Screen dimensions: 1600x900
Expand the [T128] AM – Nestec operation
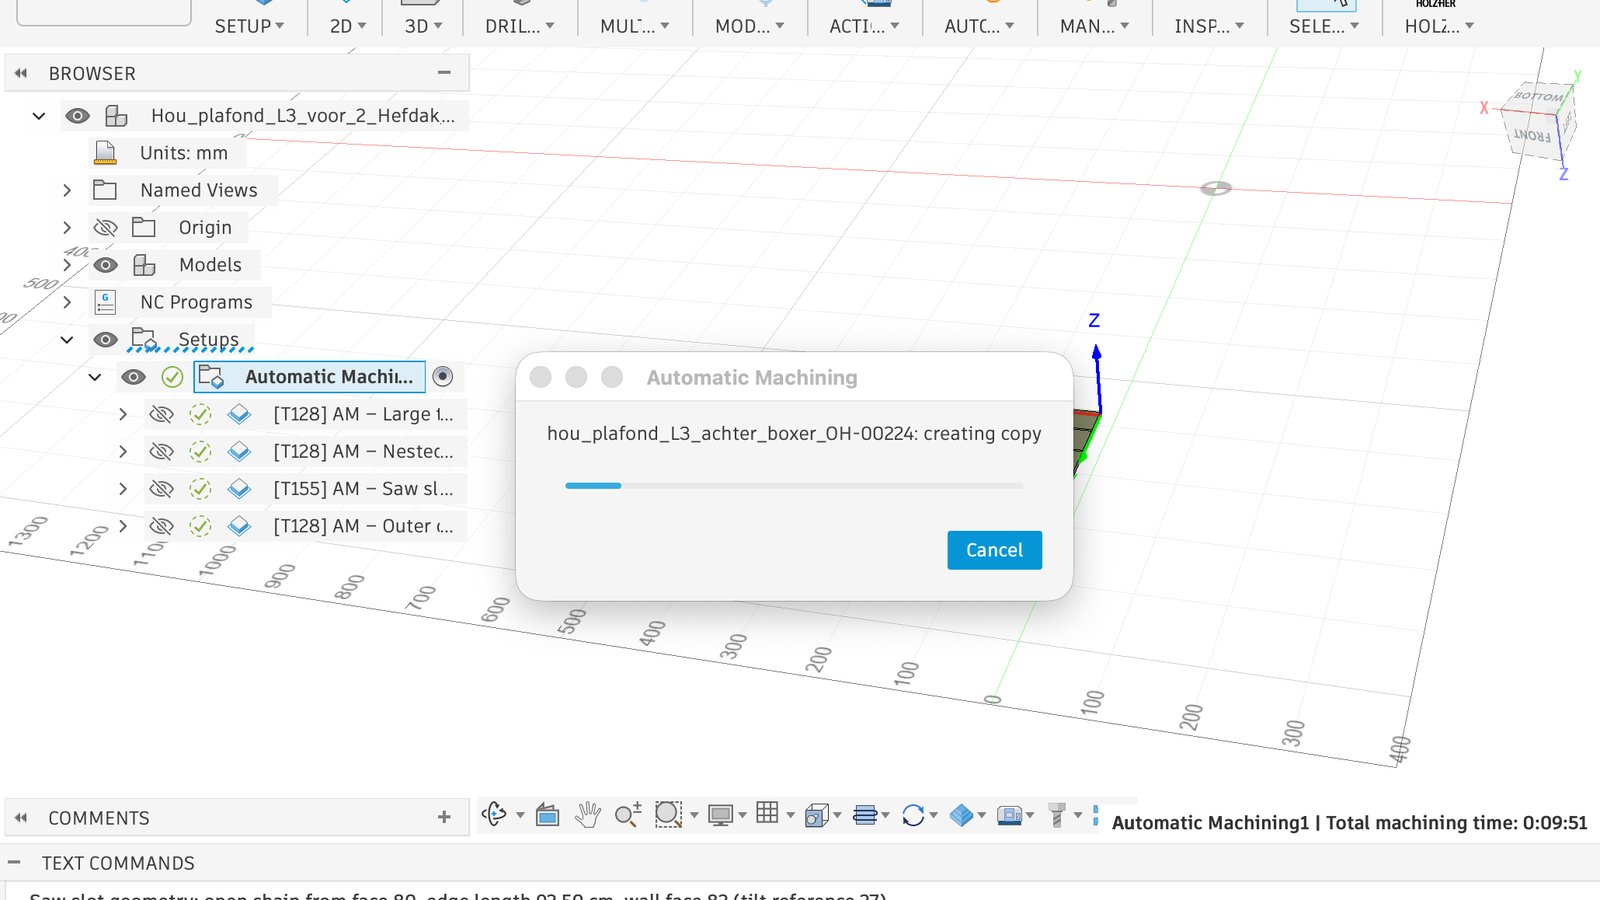123,451
